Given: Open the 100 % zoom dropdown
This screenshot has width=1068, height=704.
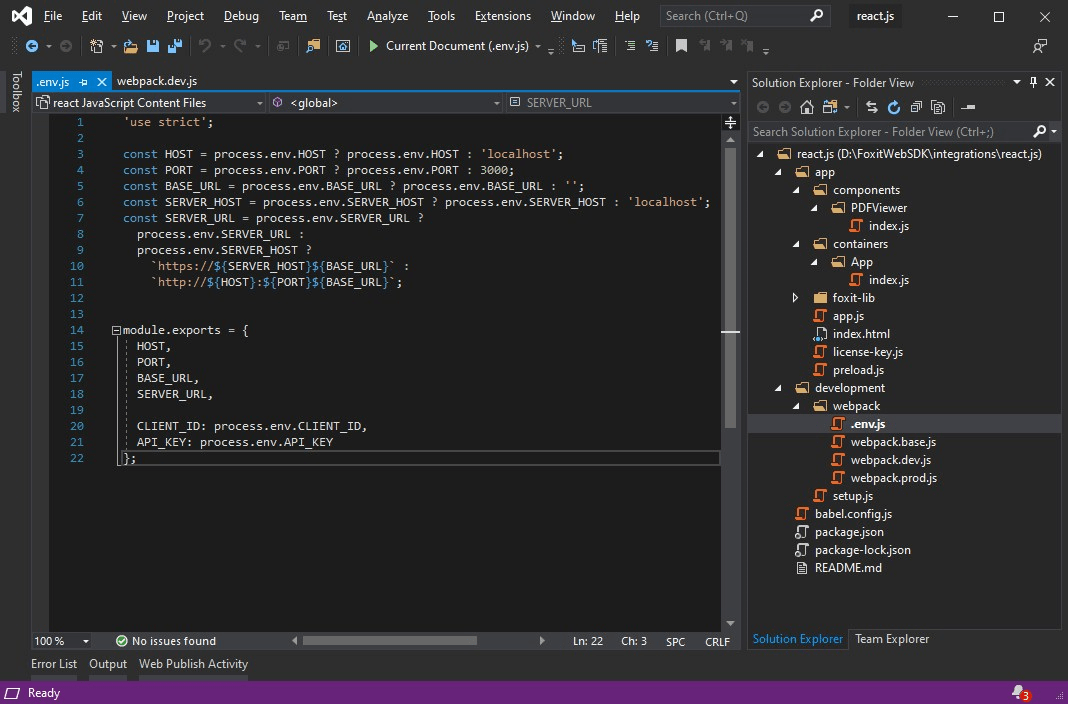Looking at the screenshot, I should (x=85, y=641).
